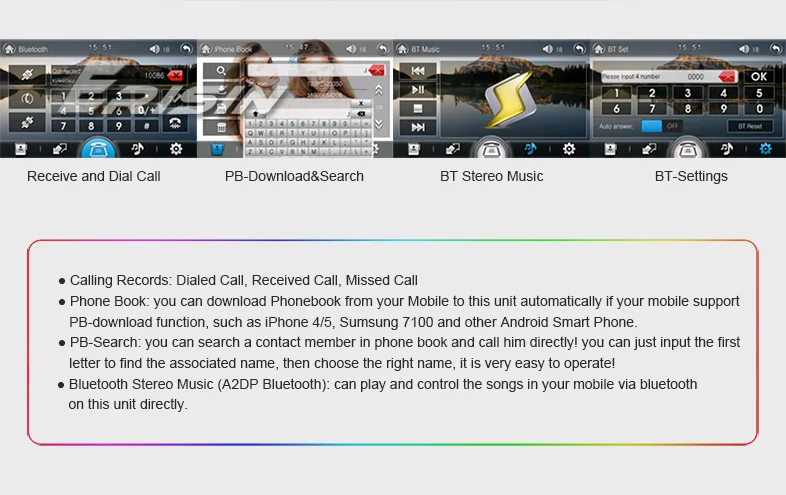786x495 pixels.
Task: Page up Phone Book list with double chevron
Action: click(379, 90)
